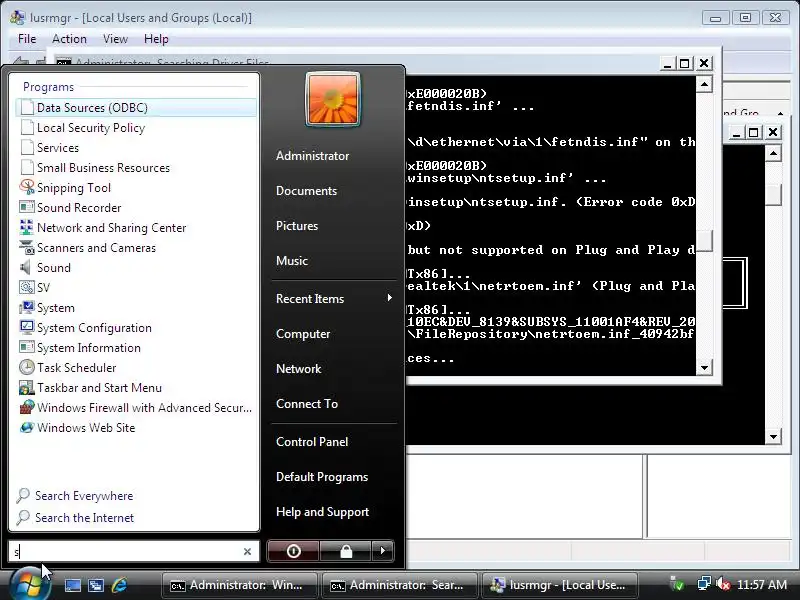The image size is (800, 600).
Task: Click Connect To in Start menu
Action: coord(307,404)
